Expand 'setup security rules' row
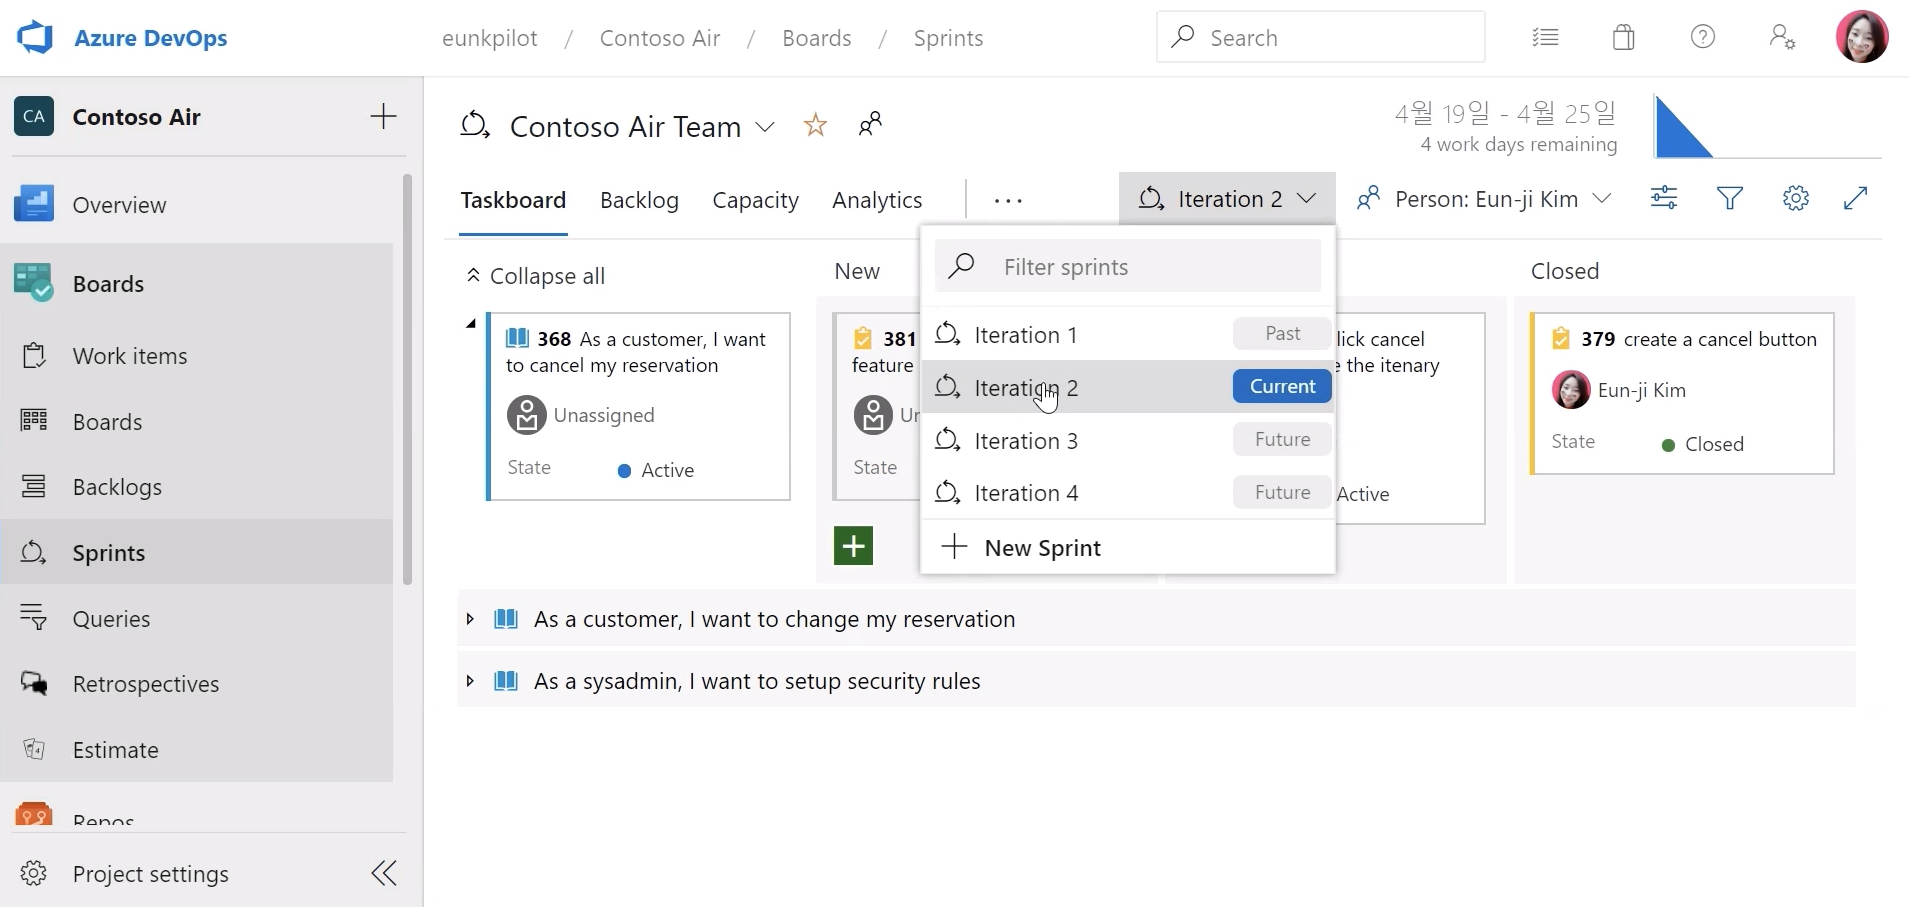1909x907 pixels. click(x=470, y=681)
